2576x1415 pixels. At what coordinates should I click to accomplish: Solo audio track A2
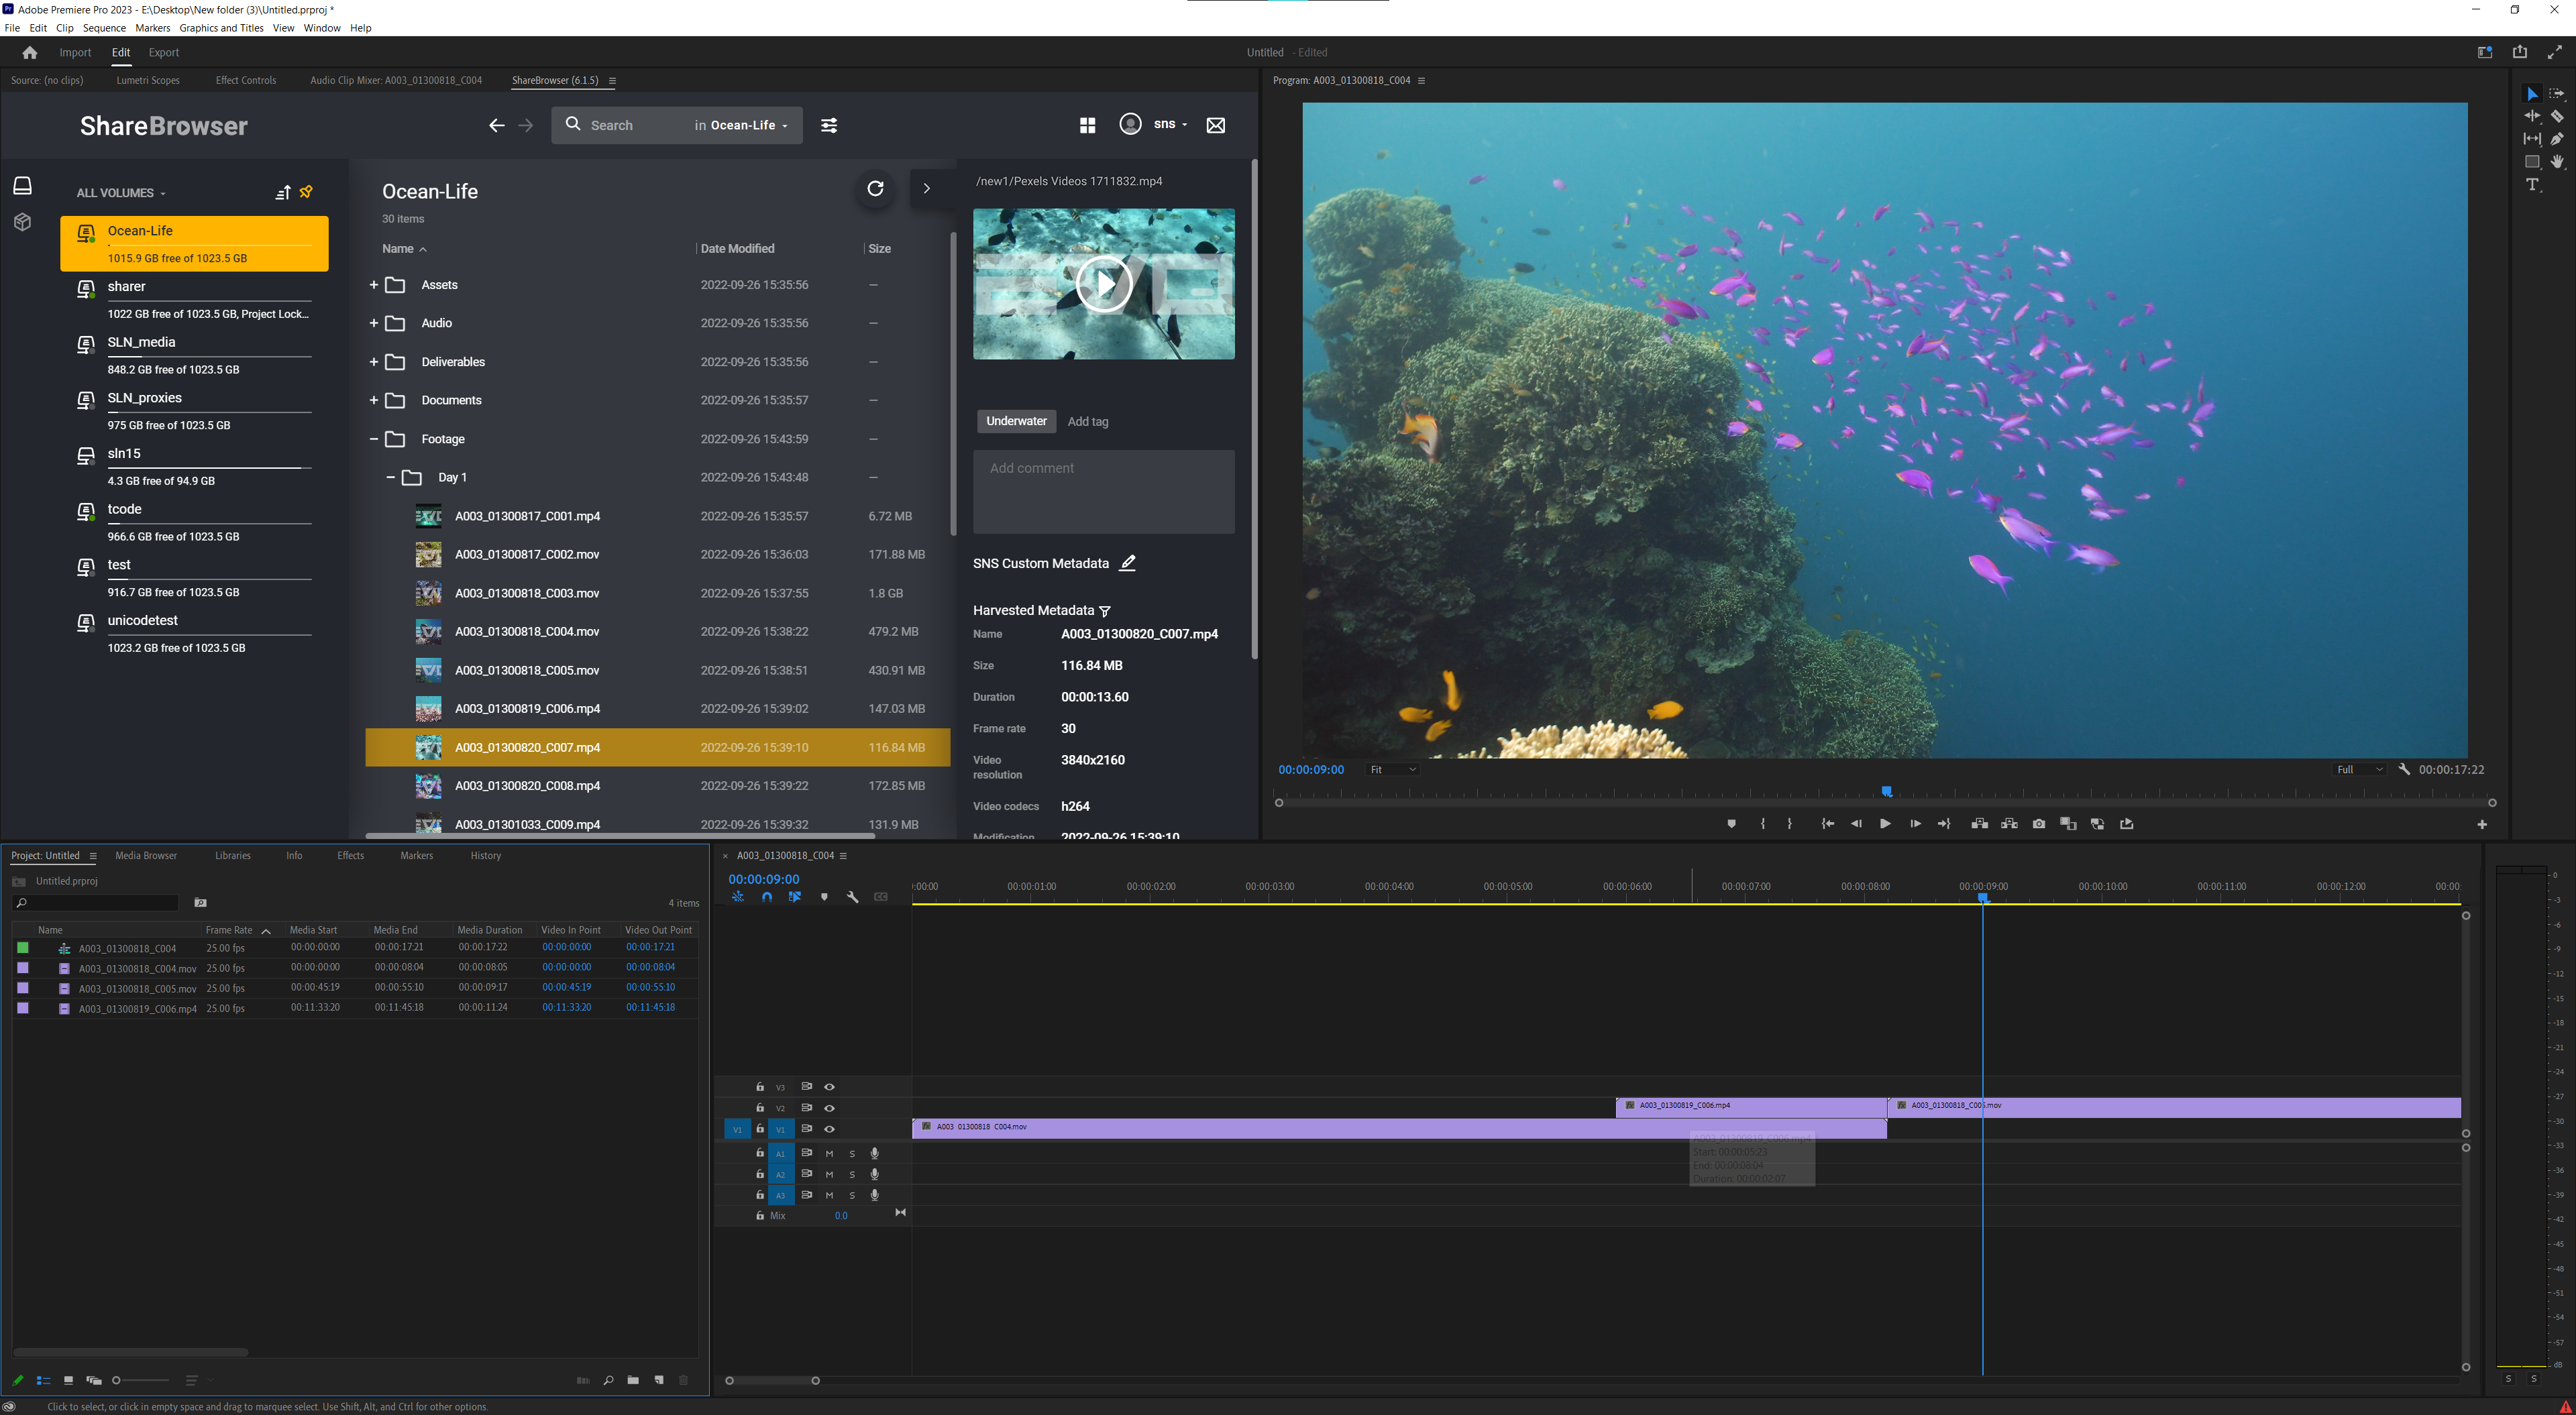click(x=852, y=1175)
